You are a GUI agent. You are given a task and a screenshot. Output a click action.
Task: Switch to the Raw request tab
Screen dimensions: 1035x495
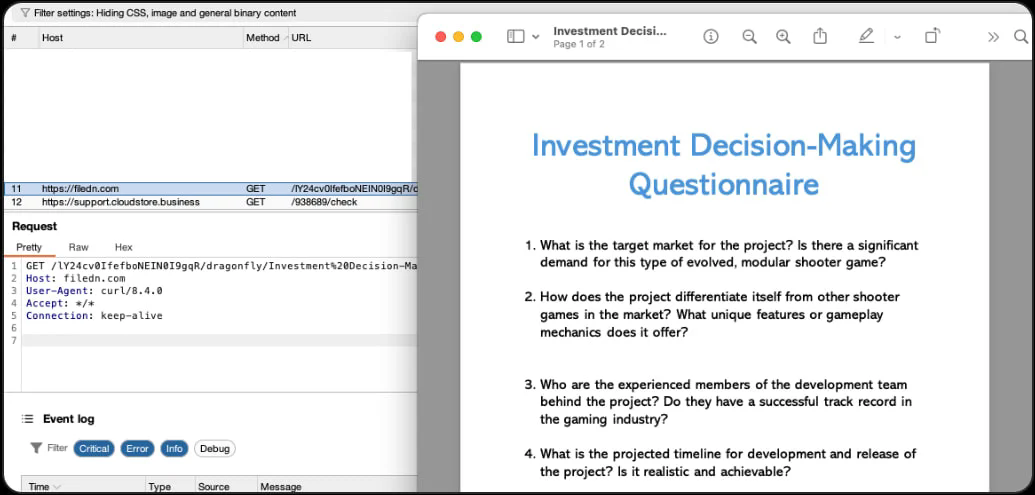(x=78, y=247)
